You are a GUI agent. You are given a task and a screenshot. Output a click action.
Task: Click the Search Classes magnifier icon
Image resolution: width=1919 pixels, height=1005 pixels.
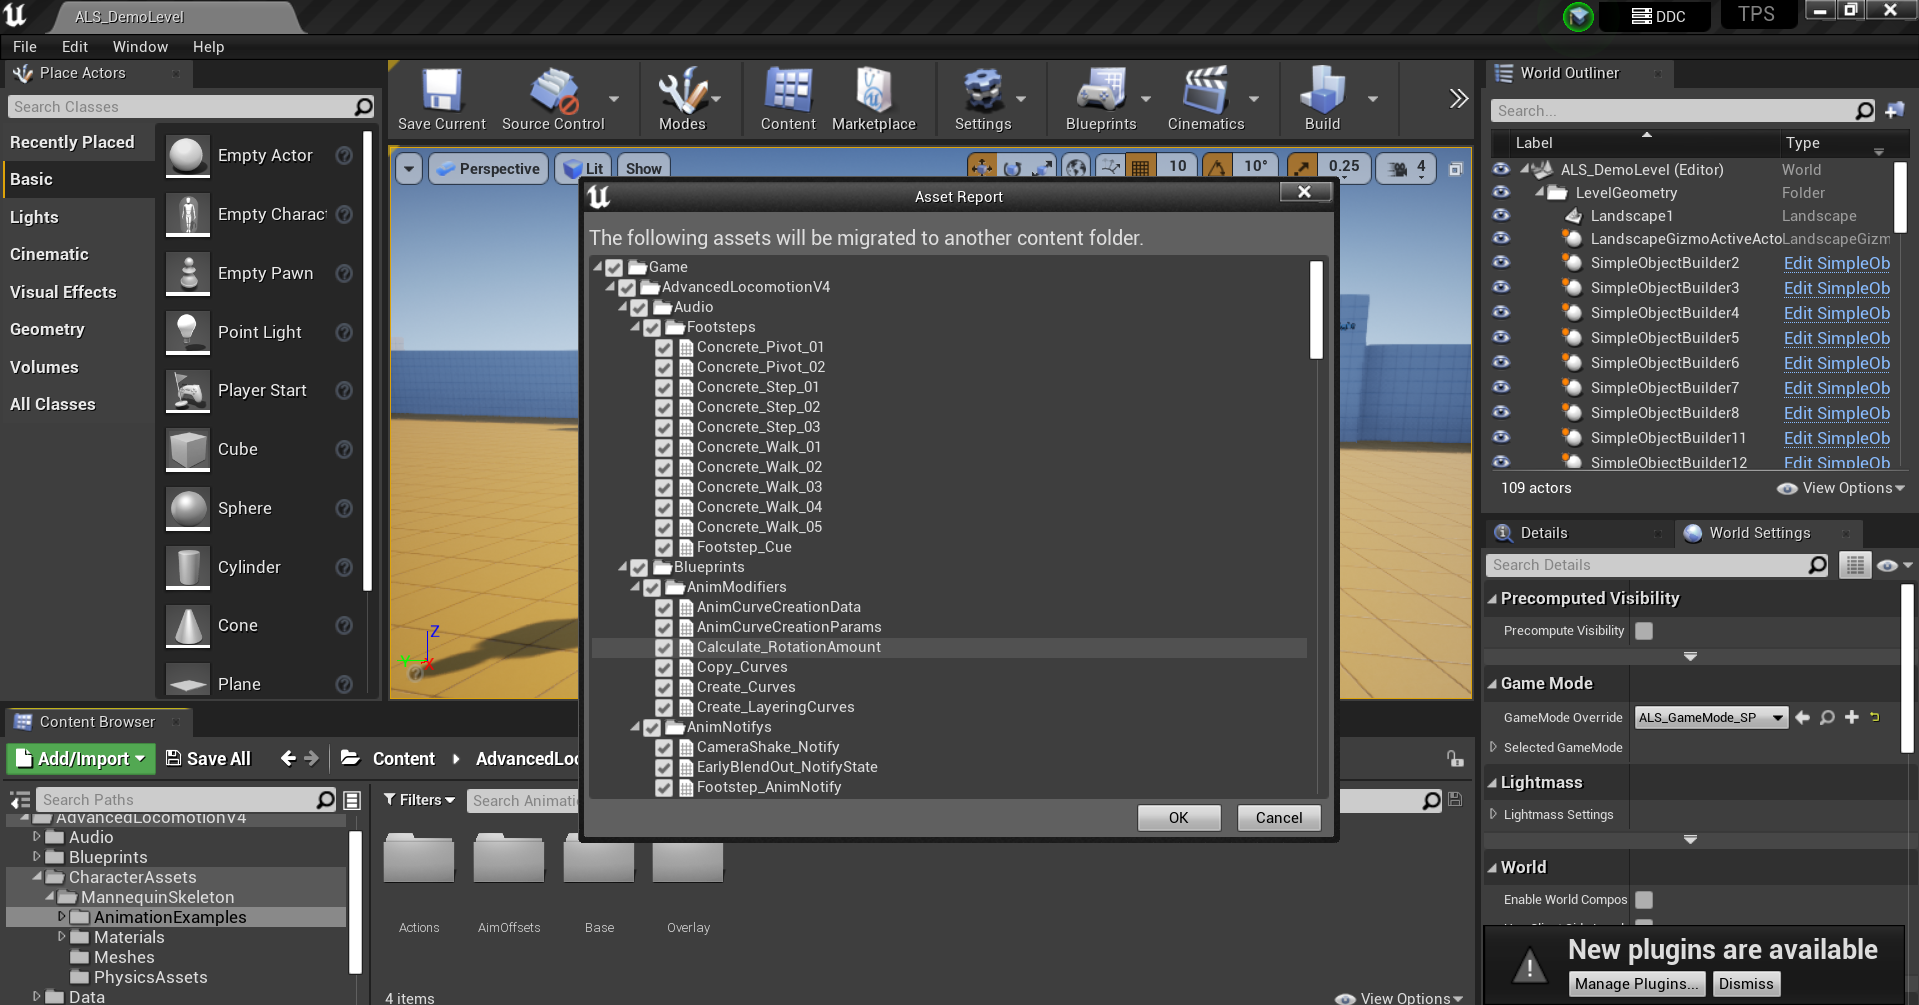[x=363, y=107]
